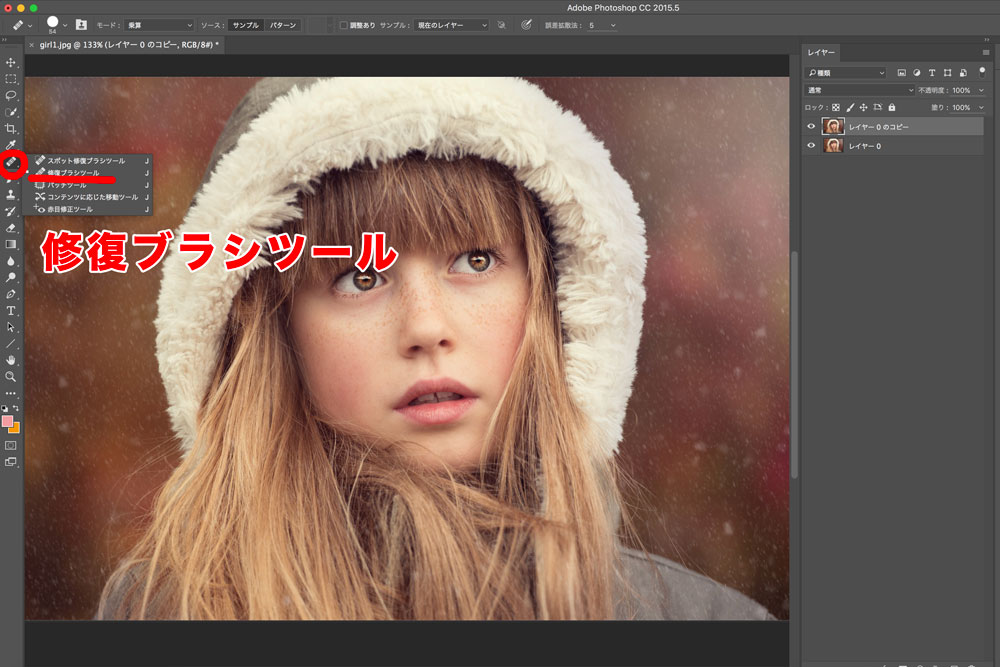
Task: Open the tool preset picker arrow
Action: (x=30, y=26)
